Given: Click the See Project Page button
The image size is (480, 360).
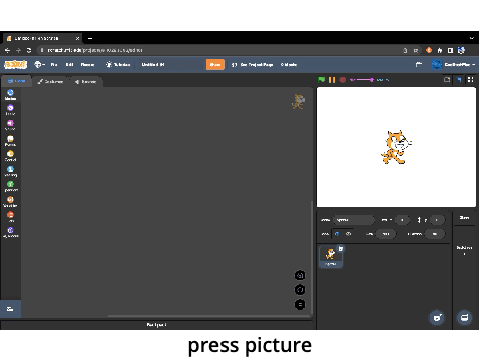Looking at the screenshot, I should tap(253, 65).
